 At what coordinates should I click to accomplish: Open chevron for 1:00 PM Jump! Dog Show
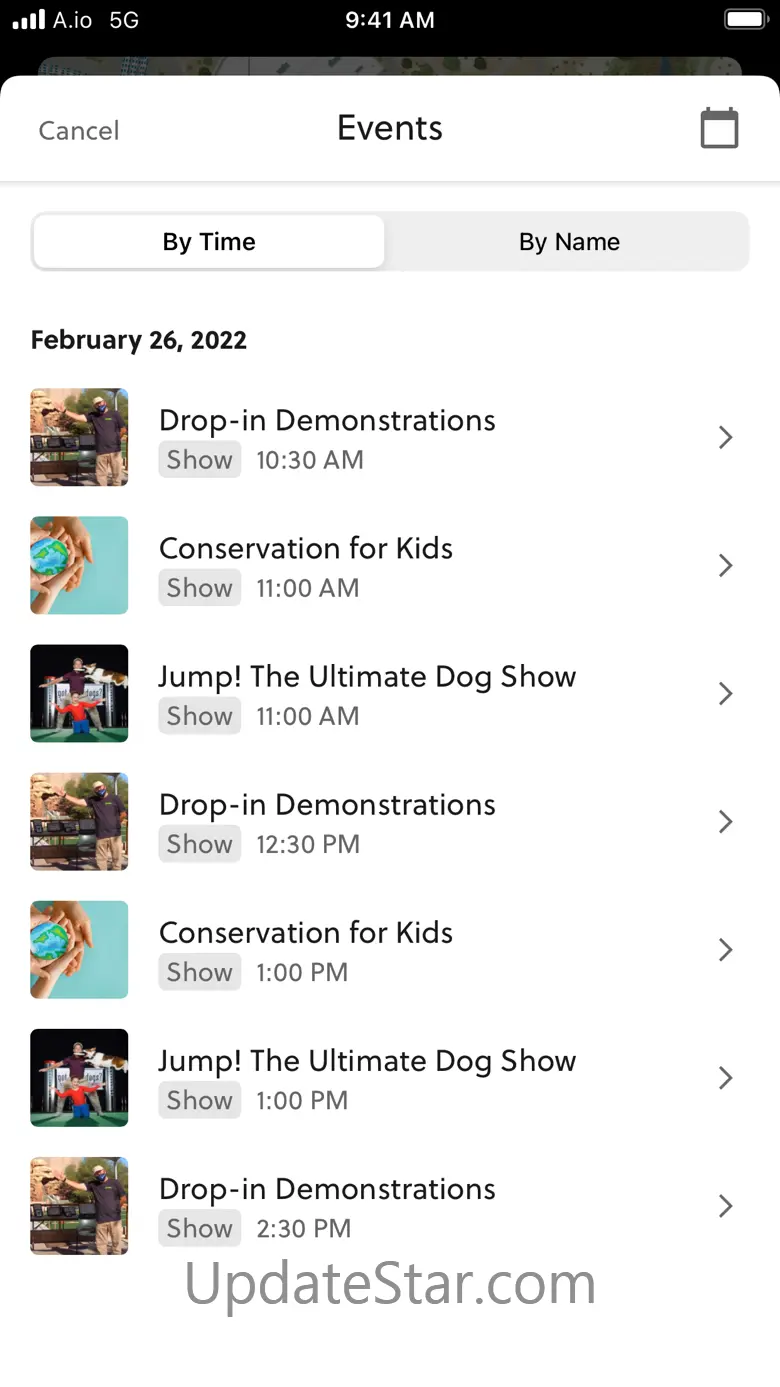coord(726,1077)
